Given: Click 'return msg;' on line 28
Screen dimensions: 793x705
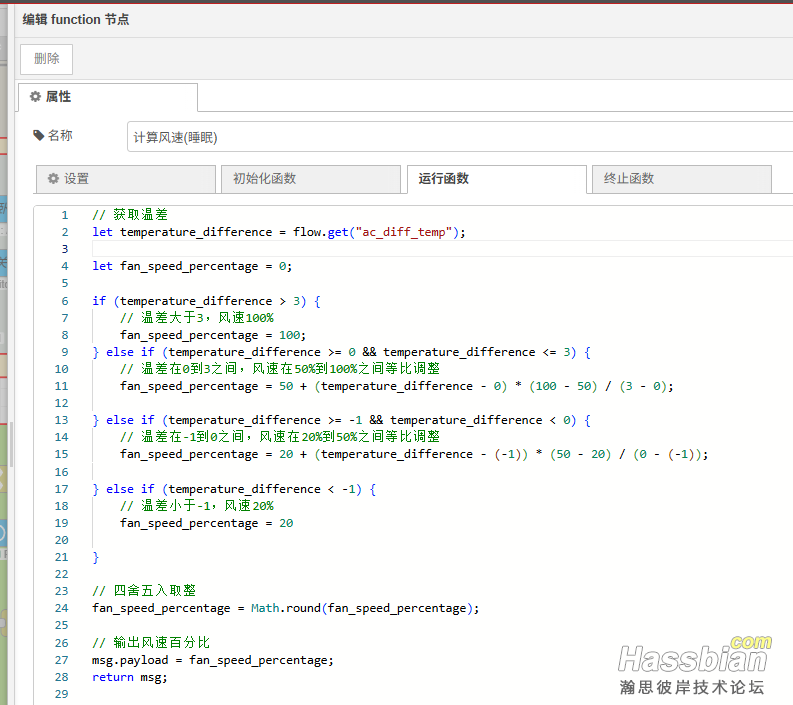Looking at the screenshot, I should 129,677.
